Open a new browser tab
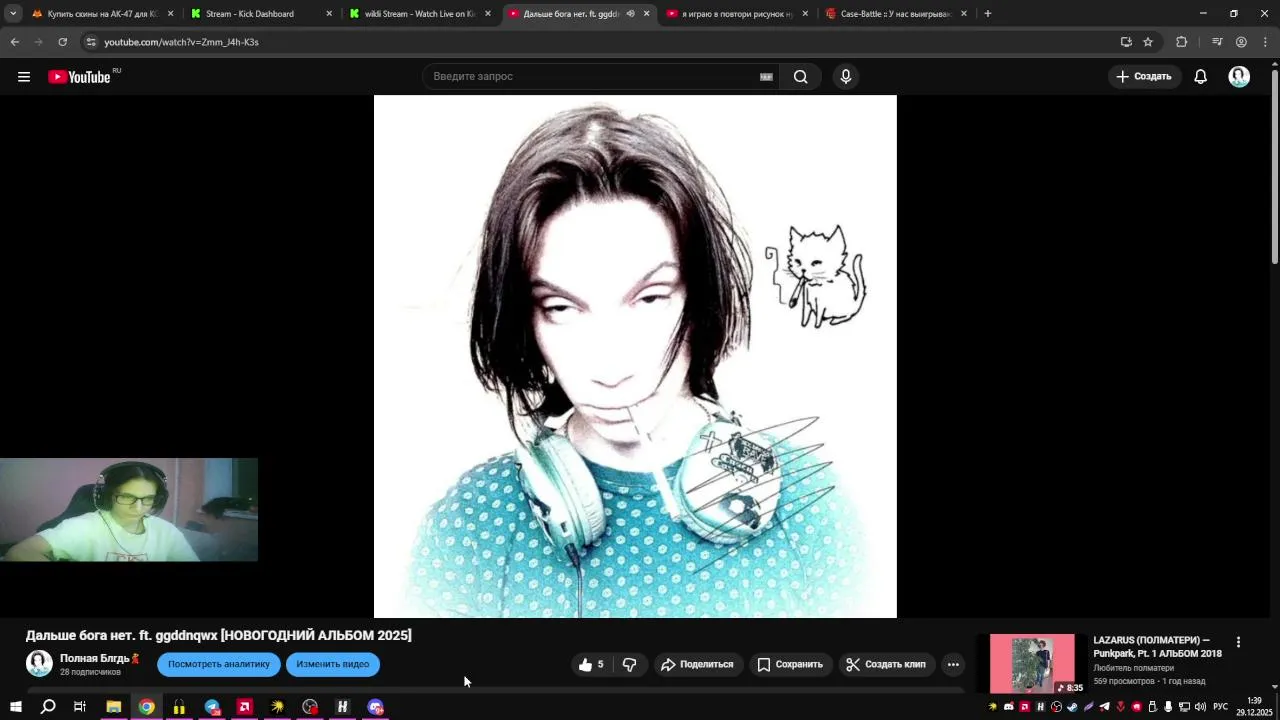1280x720 pixels. pos(988,14)
